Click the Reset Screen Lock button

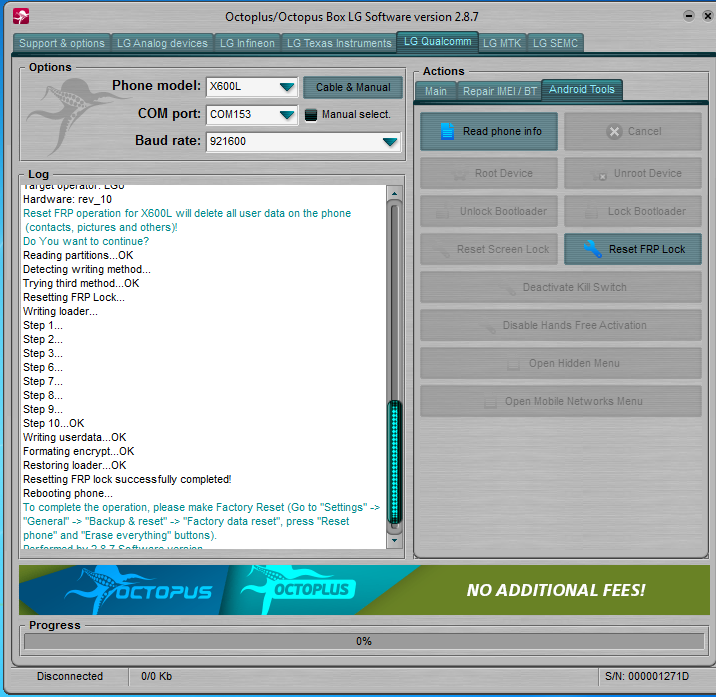pos(489,249)
